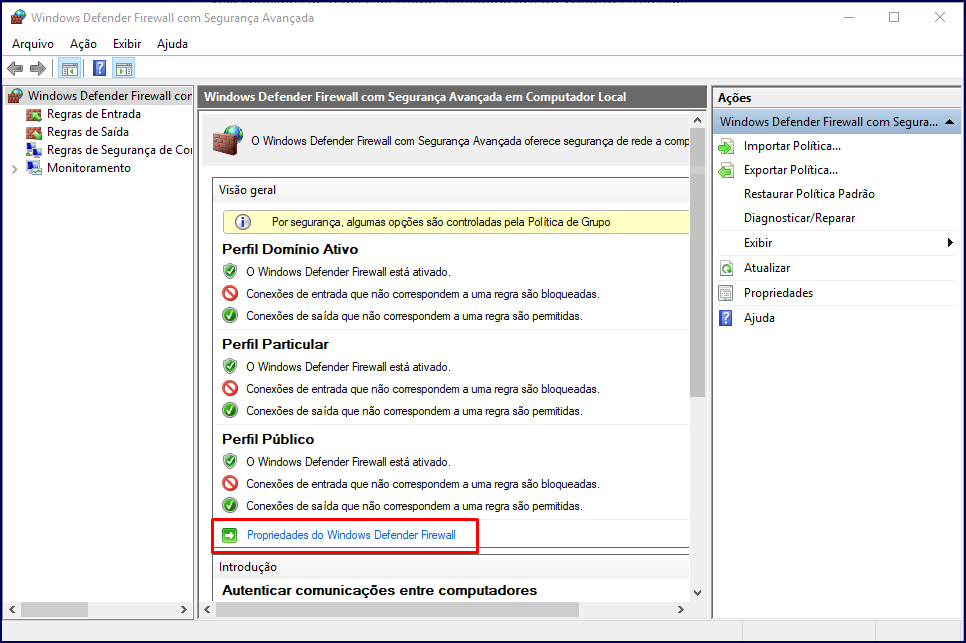Click the green arrow icon beside Propriedades link

[x=230, y=535]
